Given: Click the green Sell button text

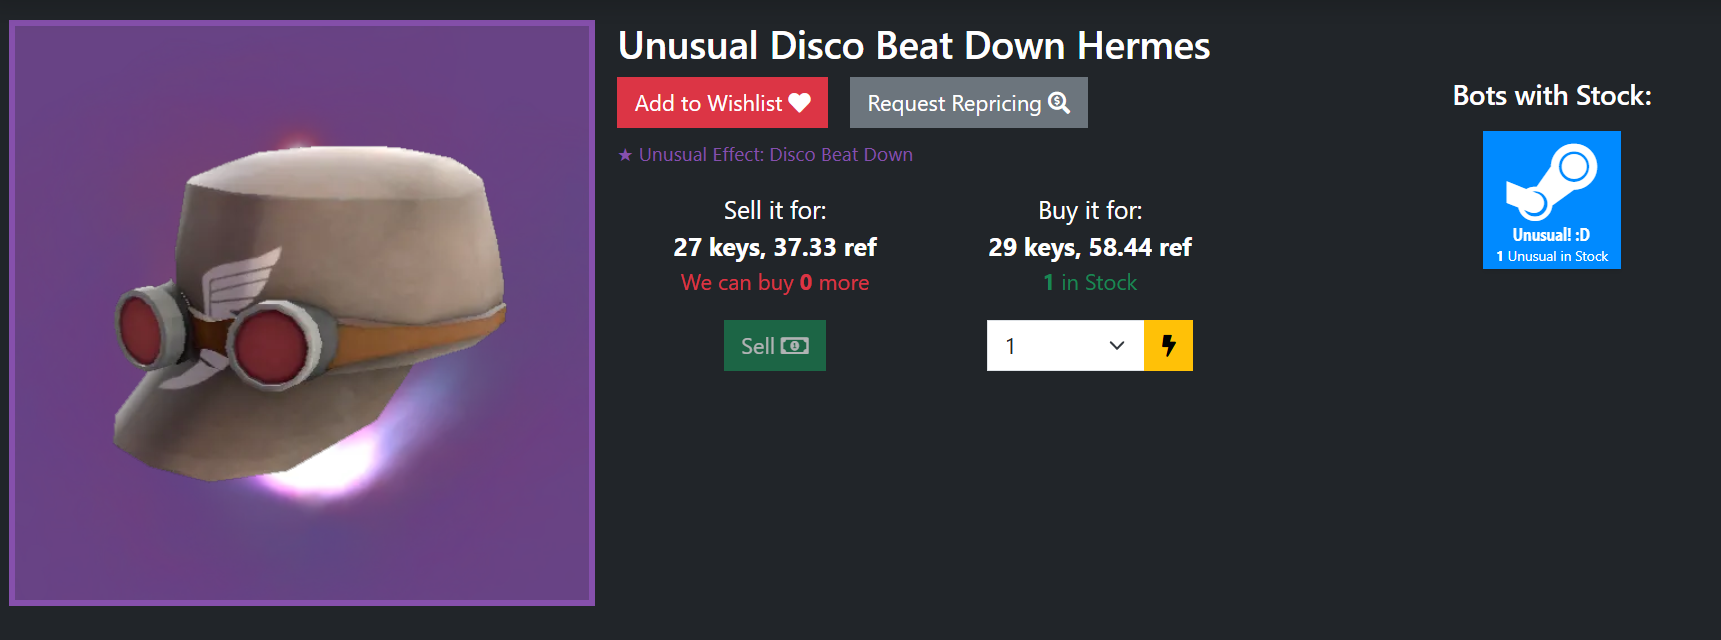Looking at the screenshot, I should pyautogui.click(x=758, y=346).
